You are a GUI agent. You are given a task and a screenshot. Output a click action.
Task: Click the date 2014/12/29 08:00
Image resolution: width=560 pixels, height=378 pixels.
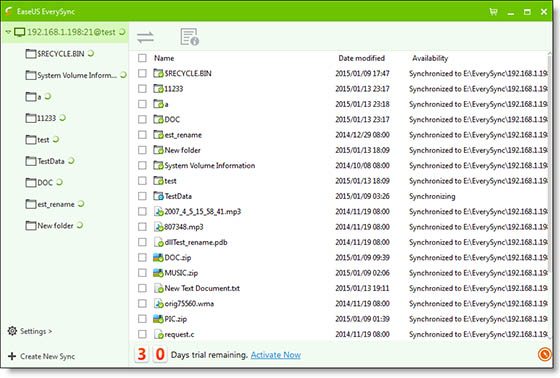[x=362, y=135]
